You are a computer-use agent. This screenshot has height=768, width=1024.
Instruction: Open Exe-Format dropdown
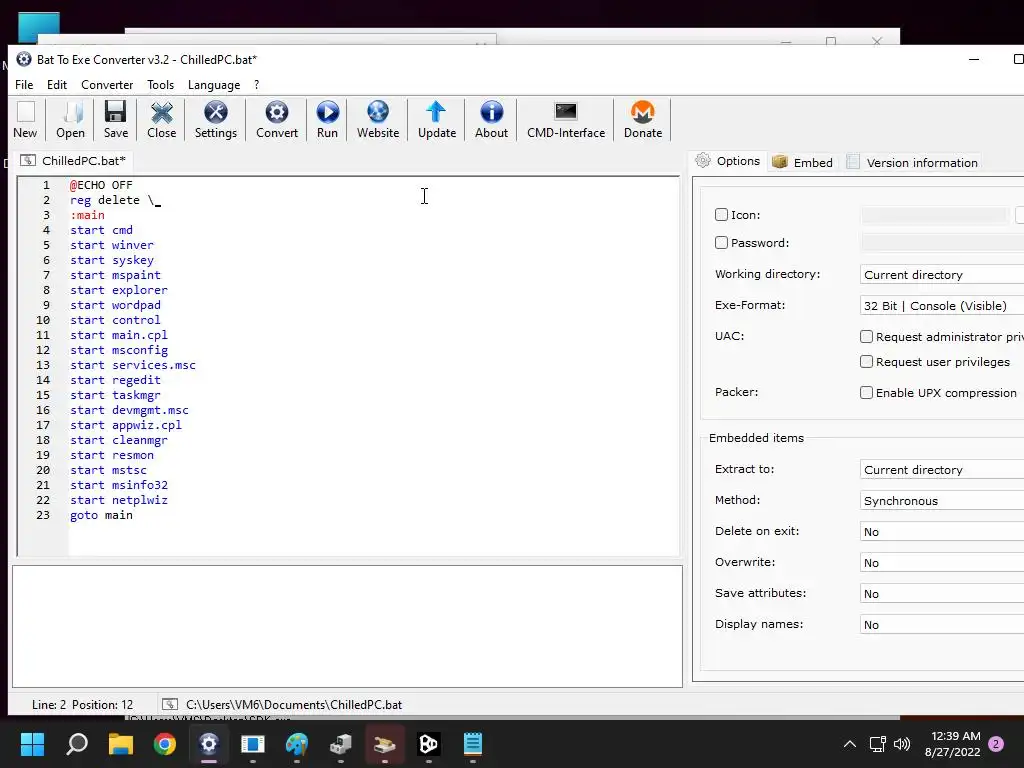click(x=942, y=306)
